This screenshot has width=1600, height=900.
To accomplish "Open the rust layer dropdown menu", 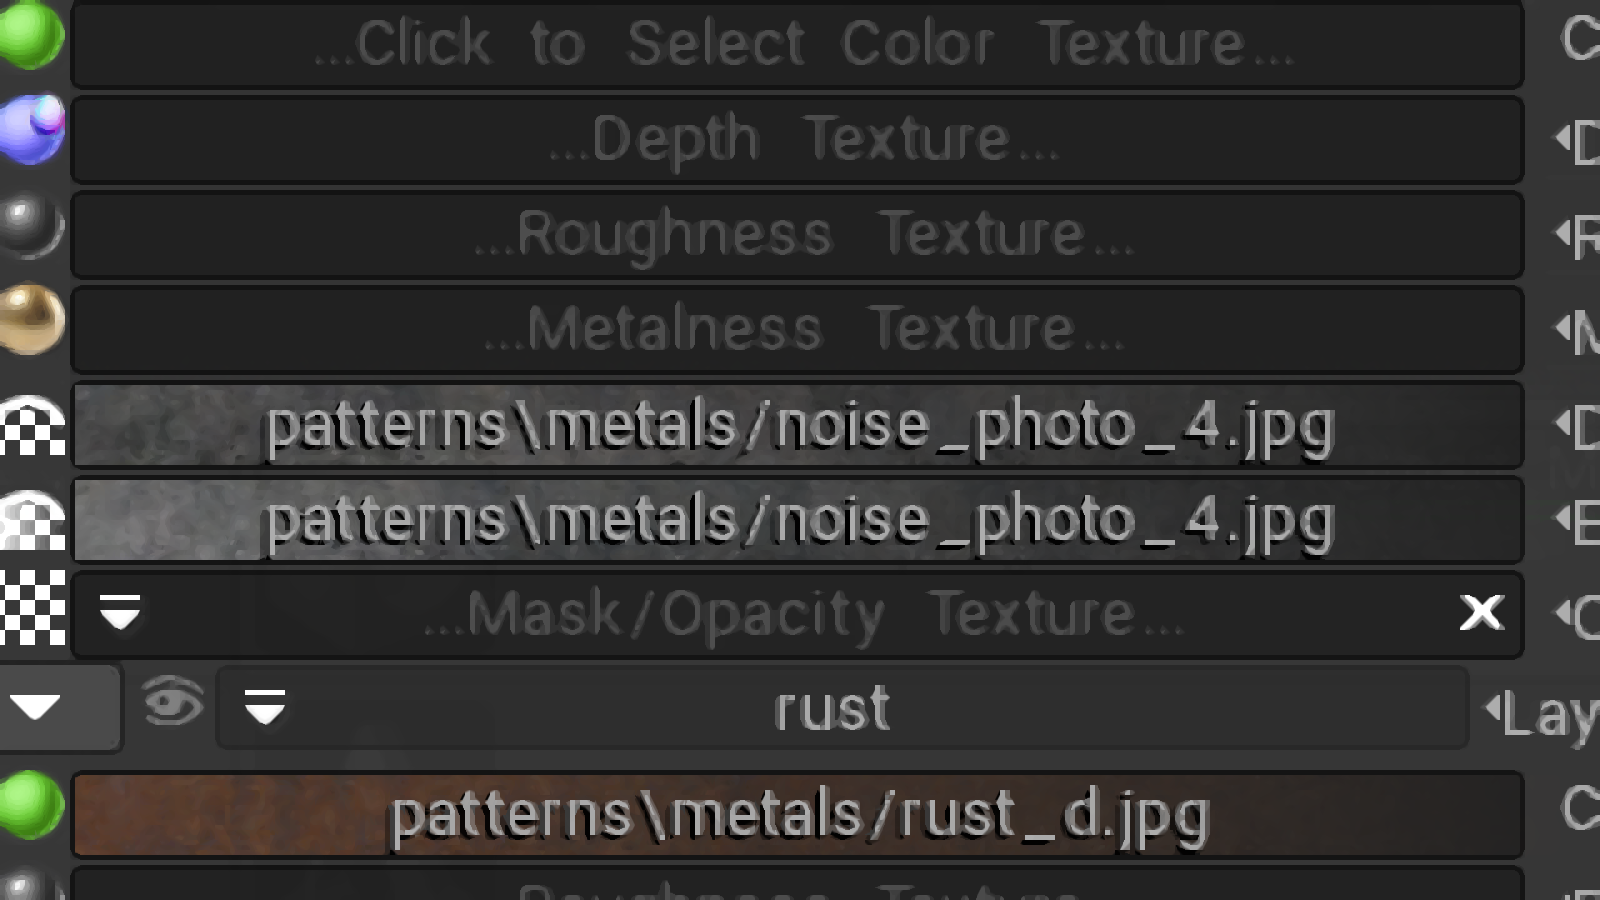I will click(x=265, y=707).
